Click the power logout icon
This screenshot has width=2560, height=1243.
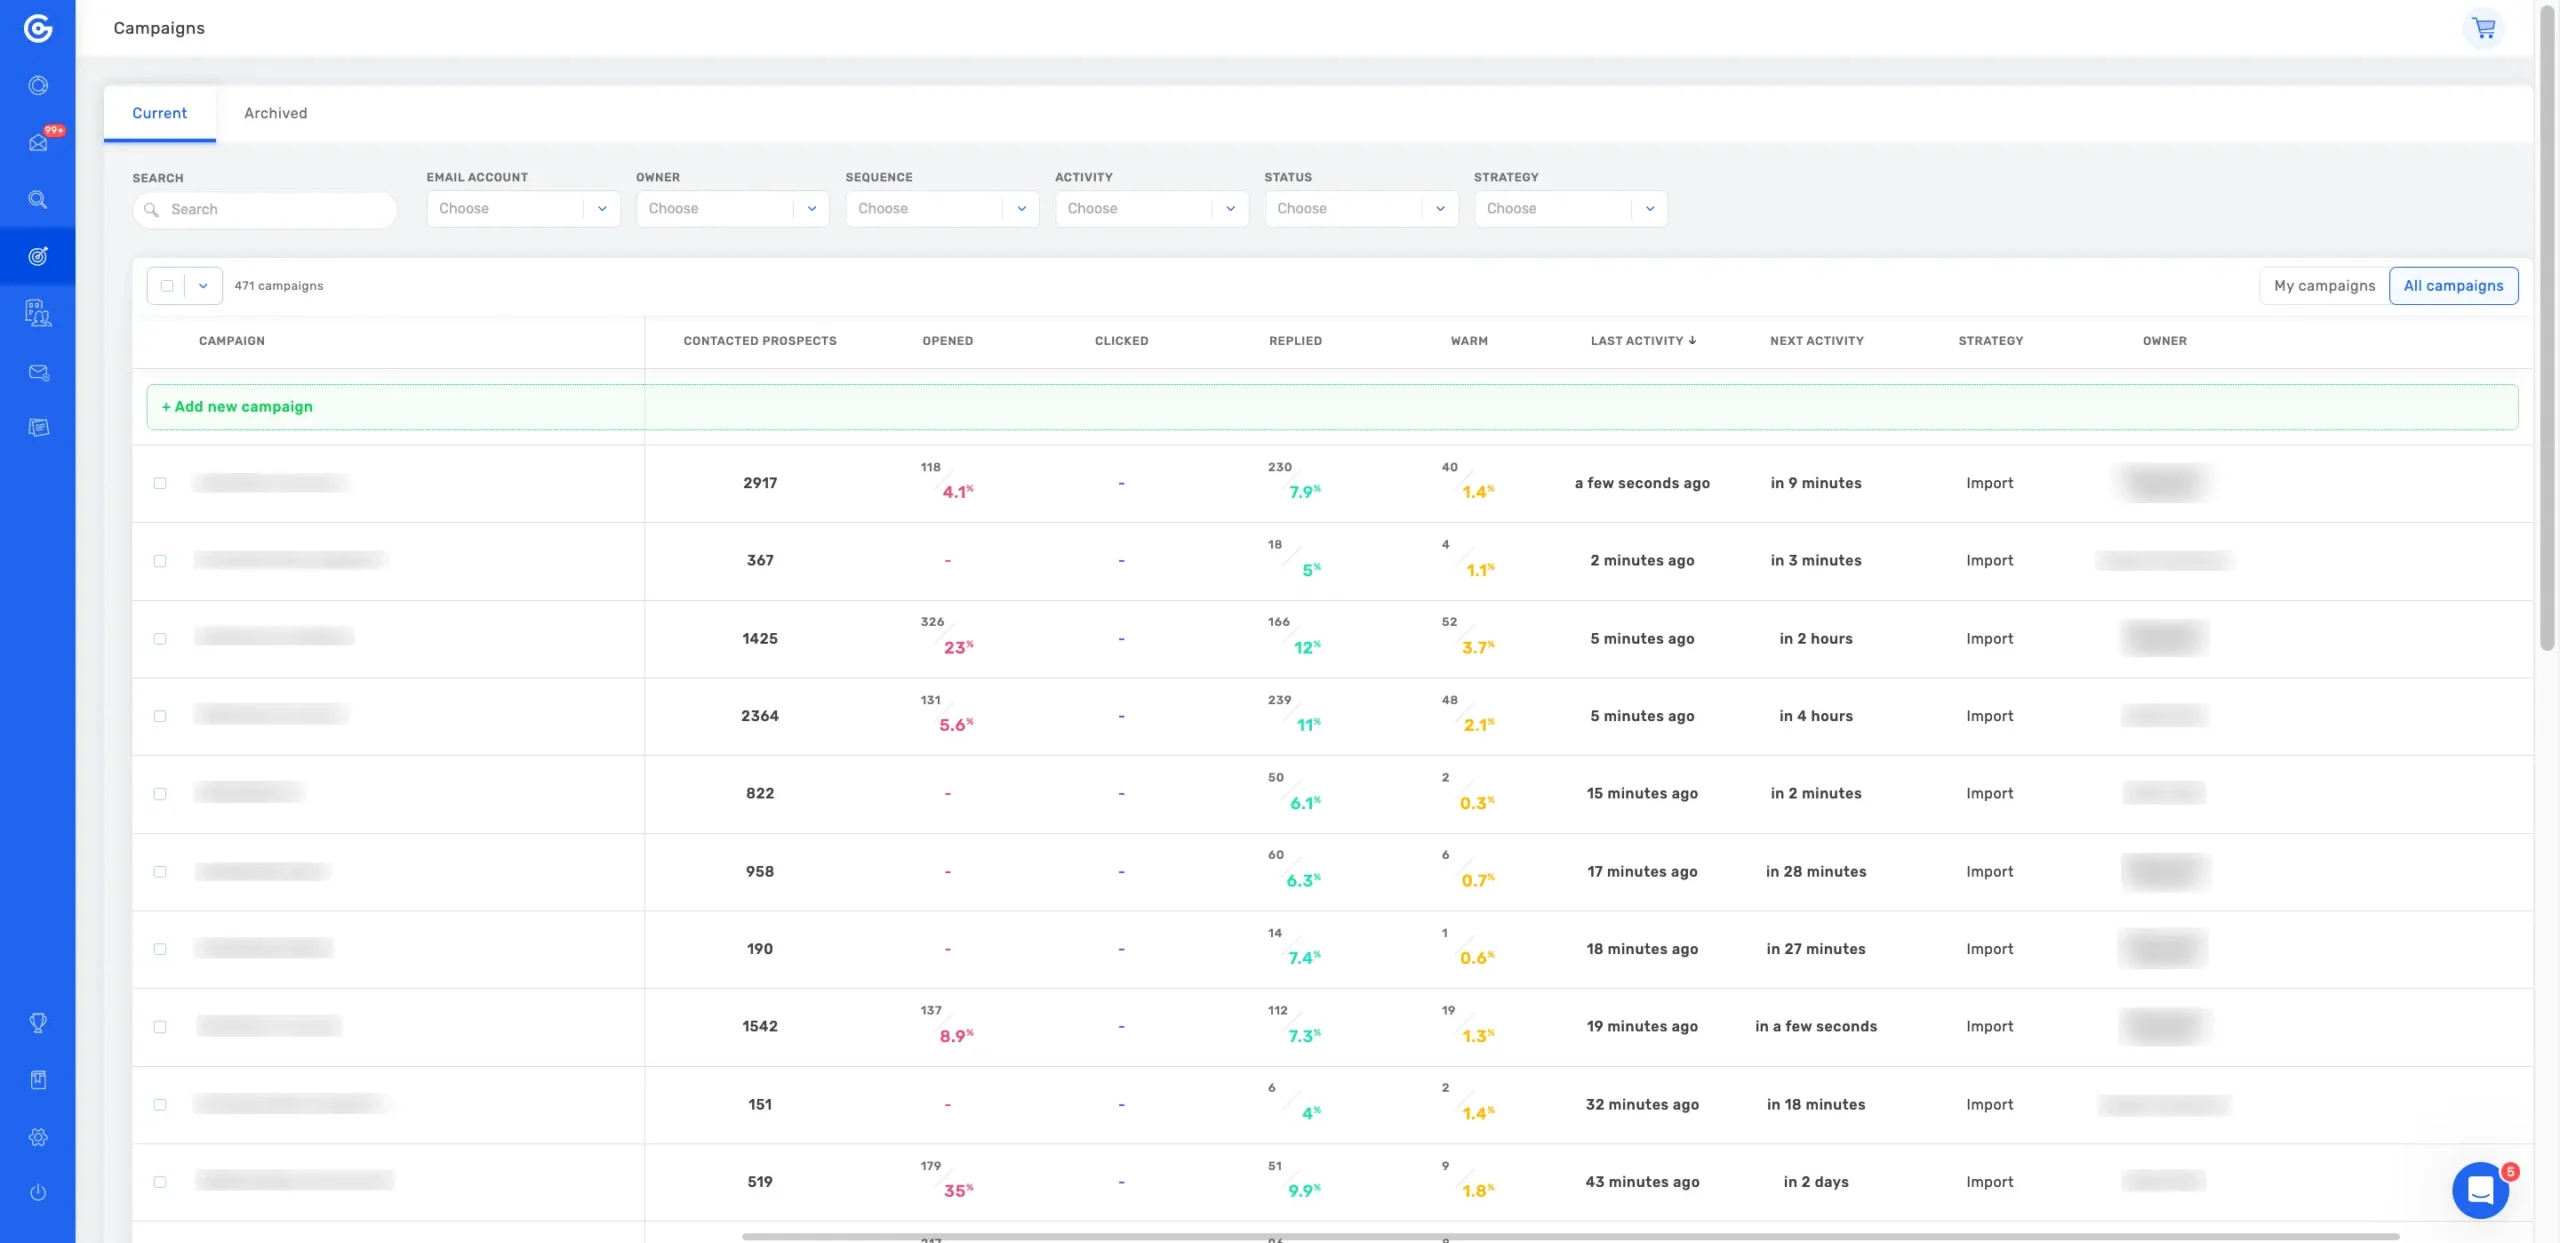tap(38, 1192)
